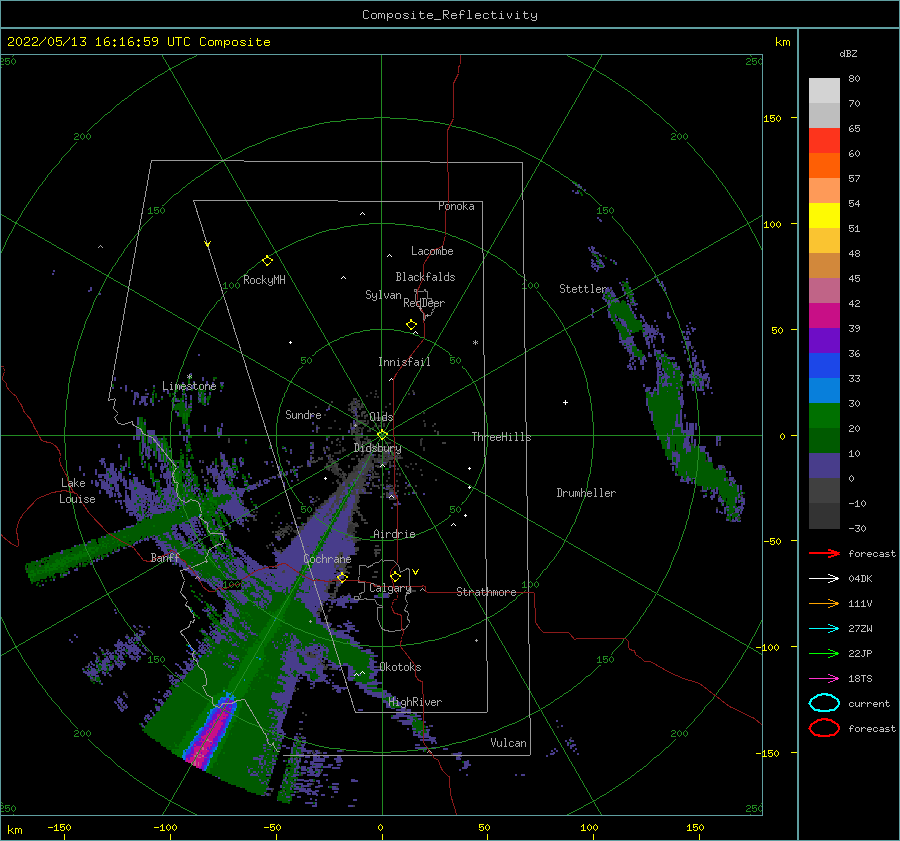Click the RedDeer city label
Viewport: 900px width, 841px height.
[424, 303]
